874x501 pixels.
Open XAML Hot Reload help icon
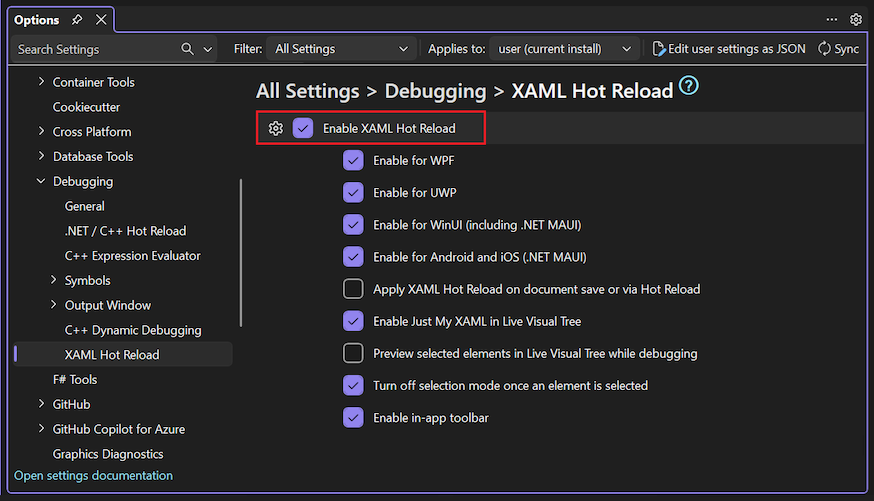689,86
